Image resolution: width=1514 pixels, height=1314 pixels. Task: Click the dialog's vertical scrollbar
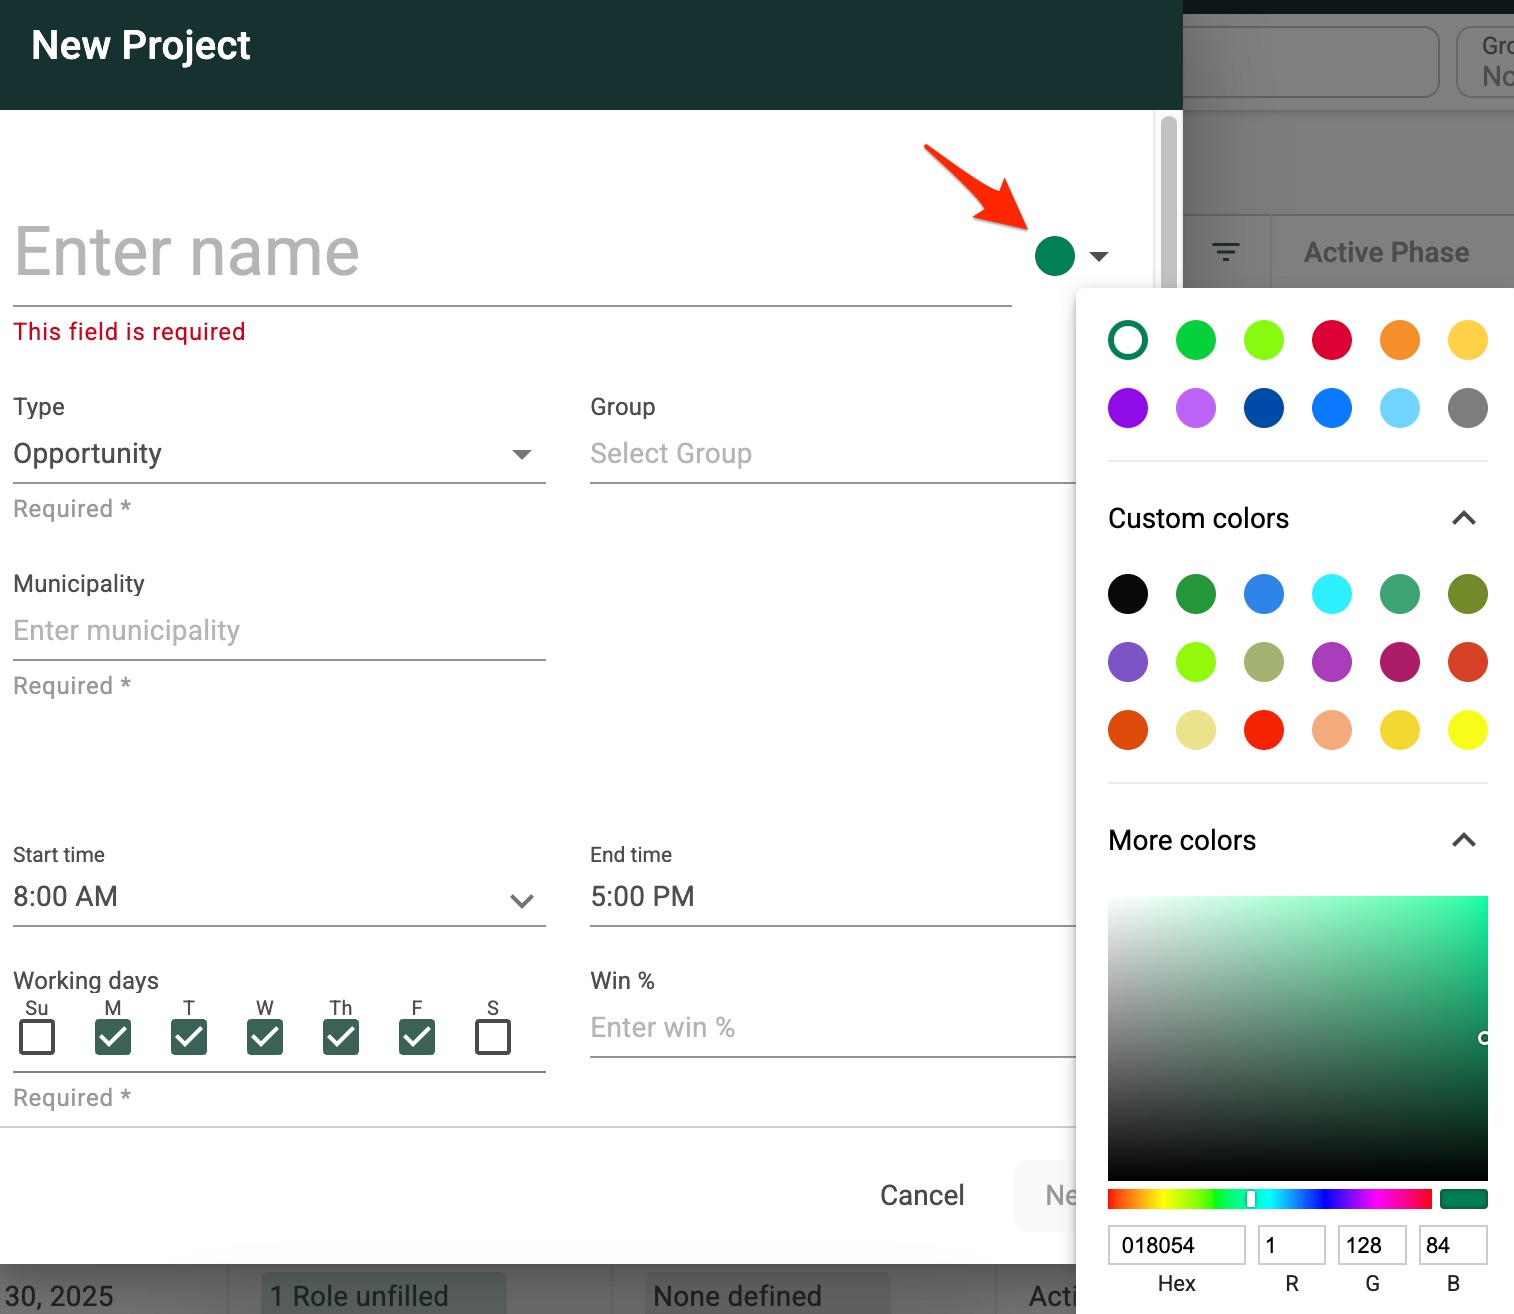[x=1168, y=205]
